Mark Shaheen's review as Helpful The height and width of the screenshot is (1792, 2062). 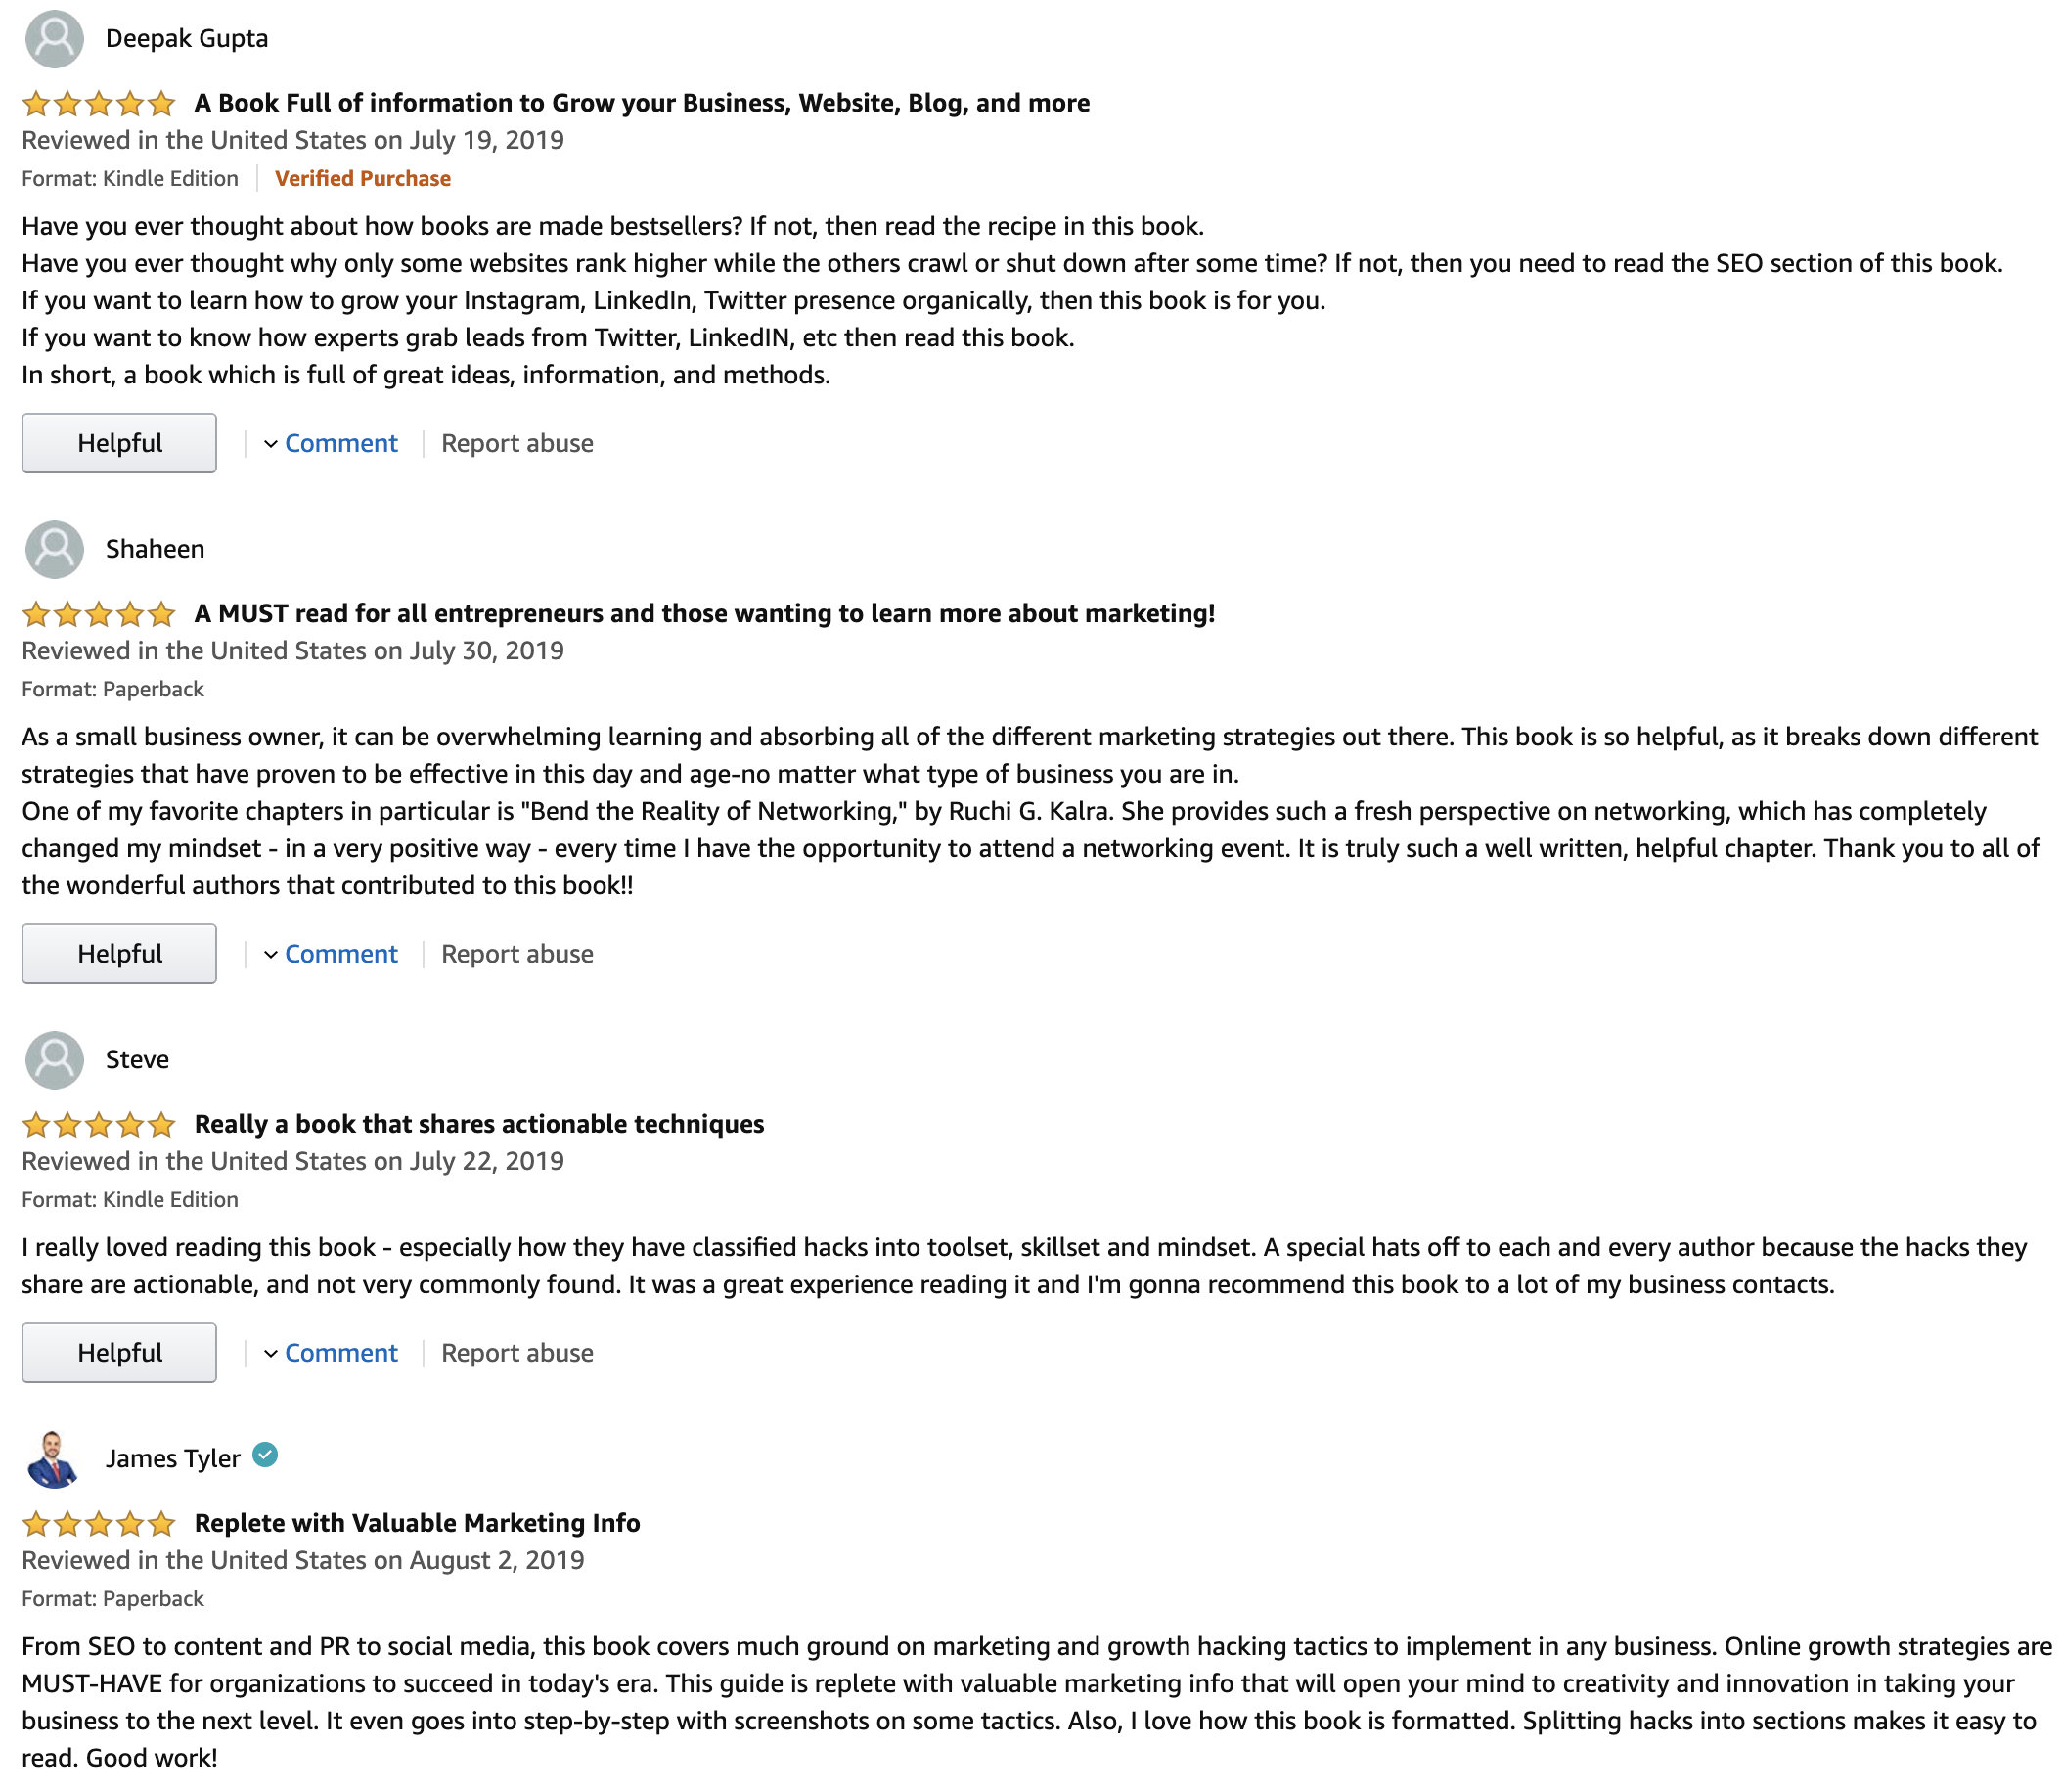(119, 953)
